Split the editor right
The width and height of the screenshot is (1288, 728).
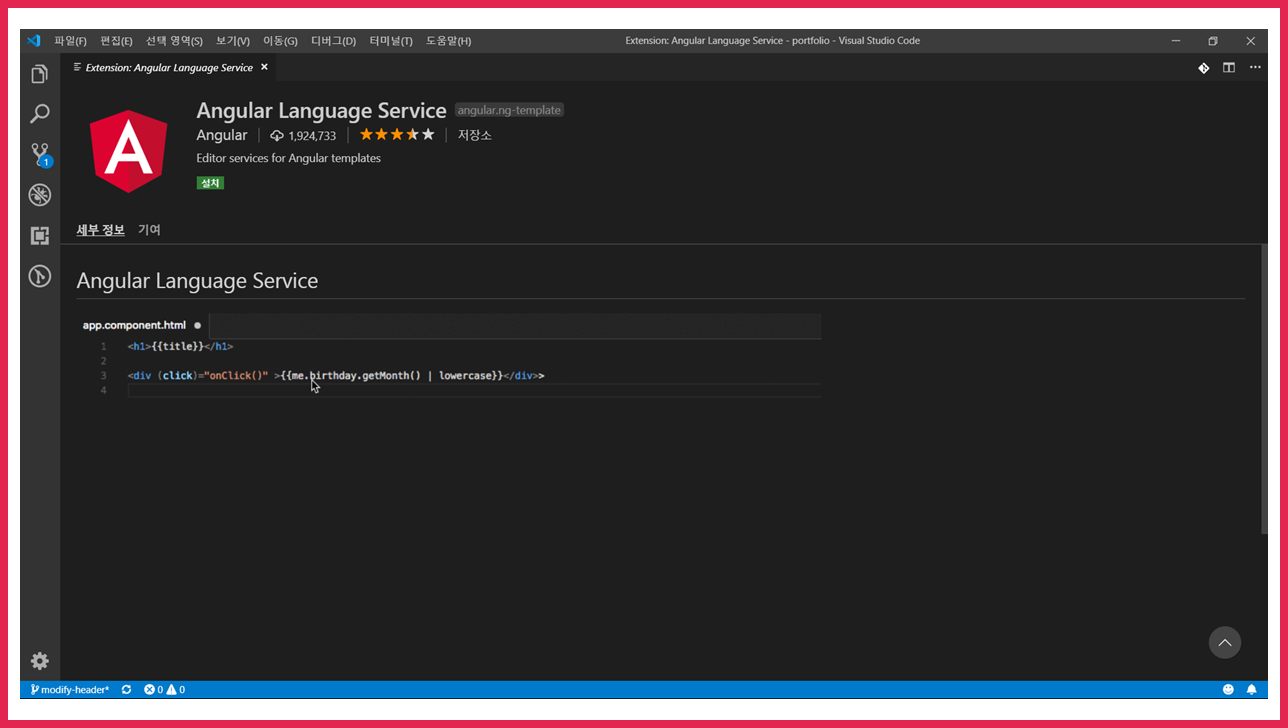click(x=1229, y=68)
